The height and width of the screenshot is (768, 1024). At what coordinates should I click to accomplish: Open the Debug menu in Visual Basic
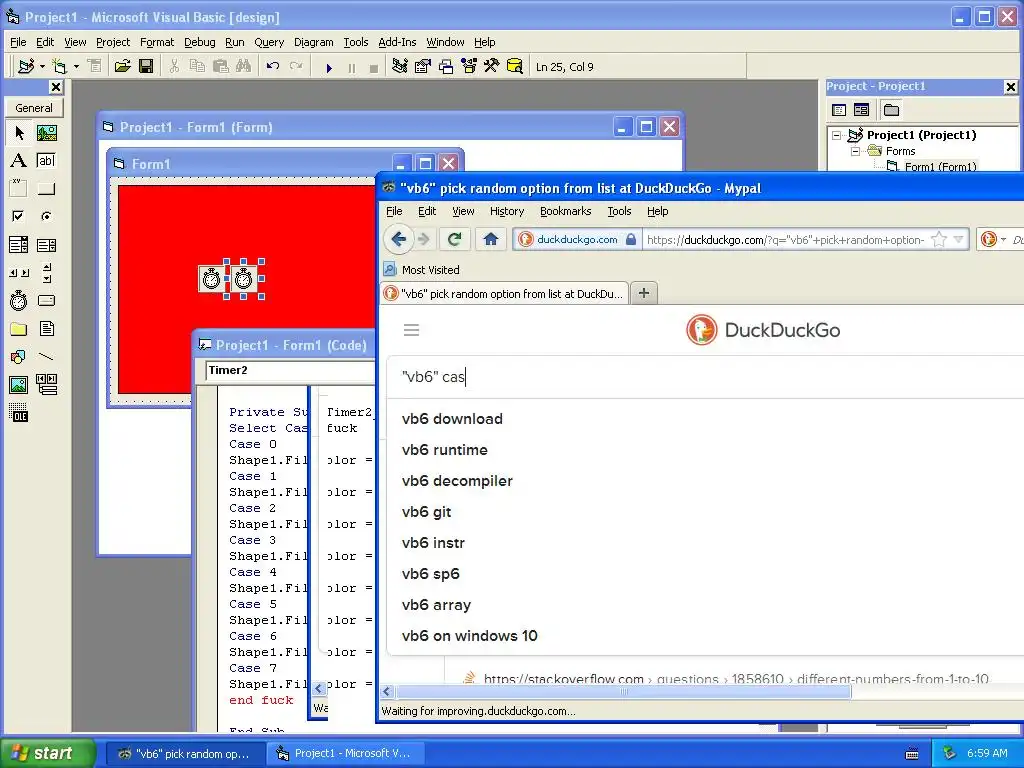click(x=199, y=42)
